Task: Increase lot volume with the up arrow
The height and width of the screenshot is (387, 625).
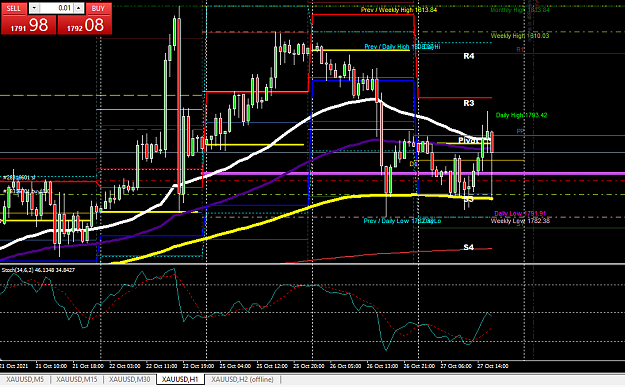Action: [79, 8]
